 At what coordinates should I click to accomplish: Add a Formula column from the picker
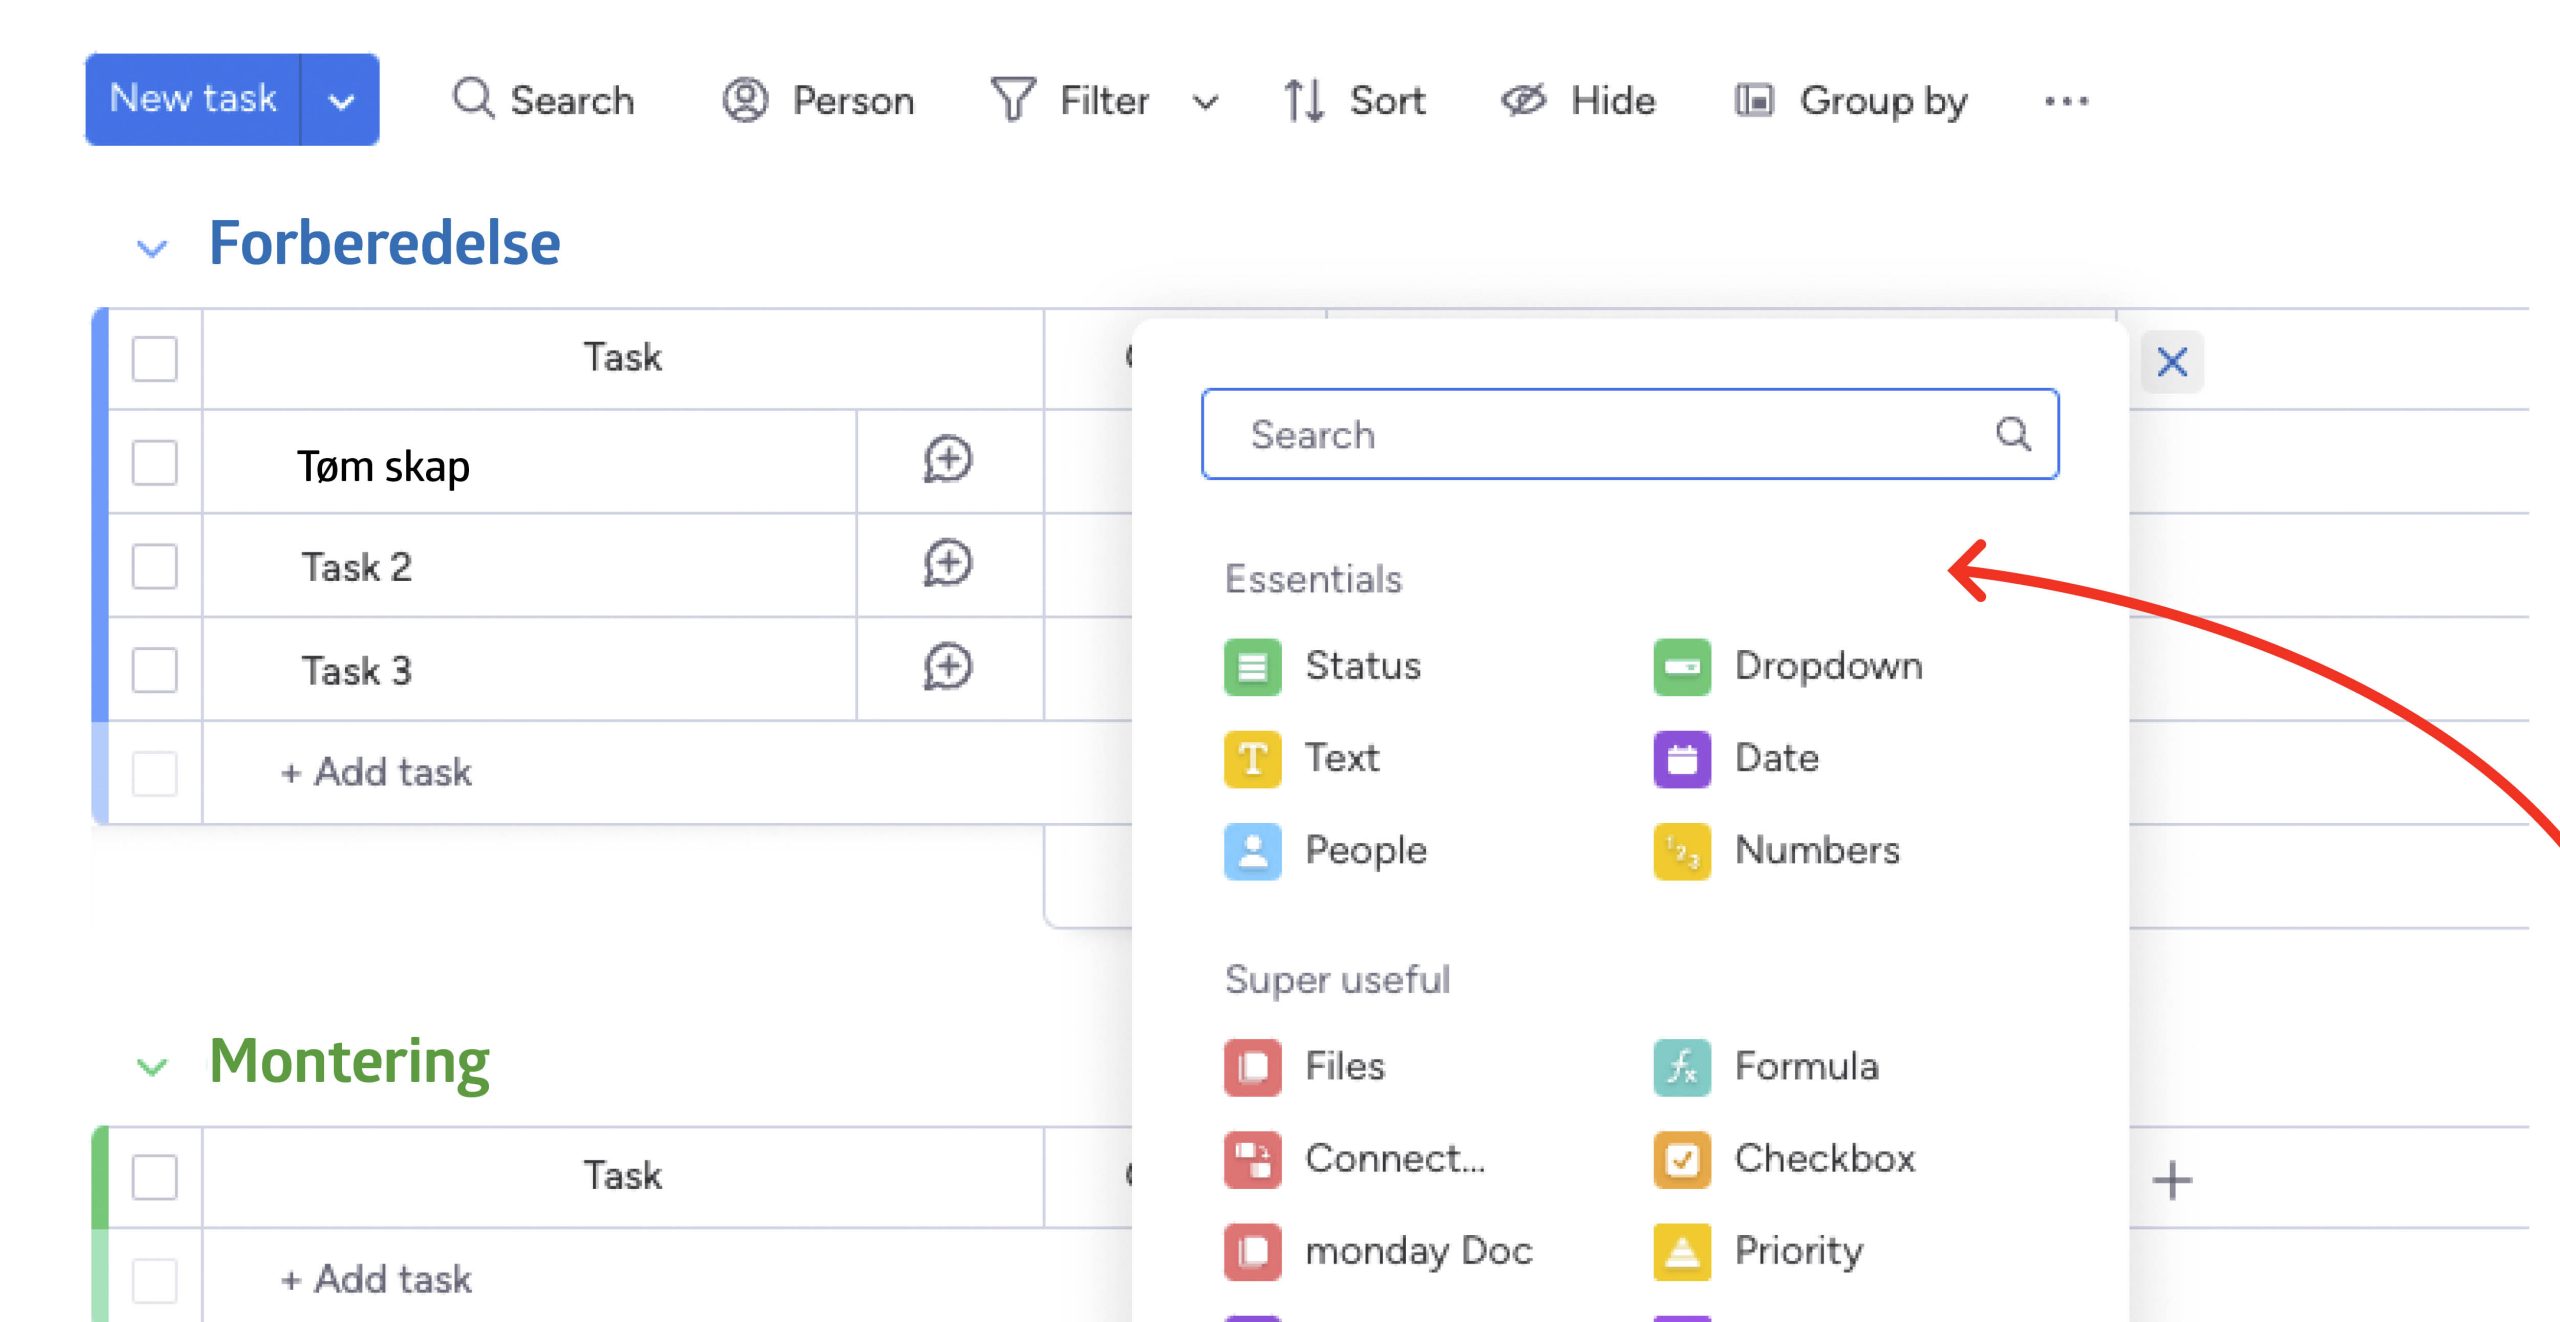(1682, 1067)
